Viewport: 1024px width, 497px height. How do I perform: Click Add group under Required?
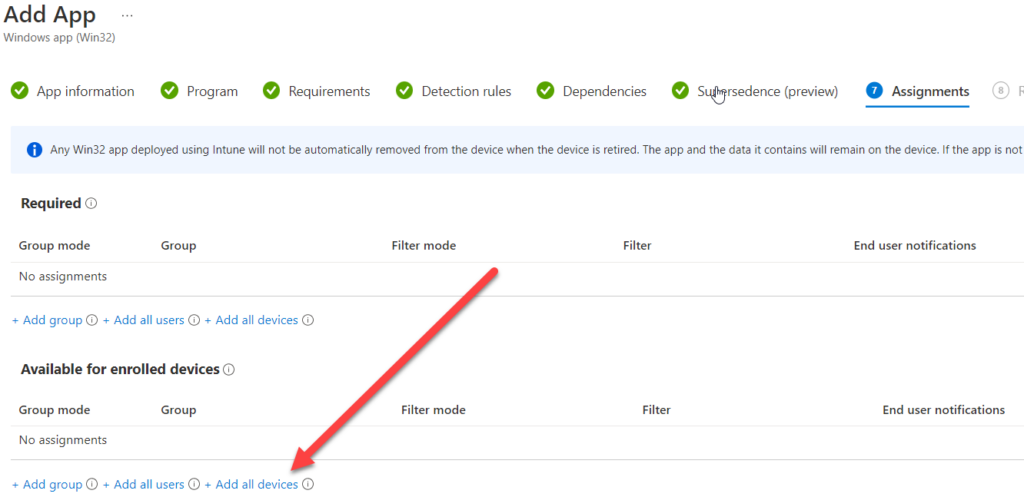pyautogui.click(x=48, y=321)
